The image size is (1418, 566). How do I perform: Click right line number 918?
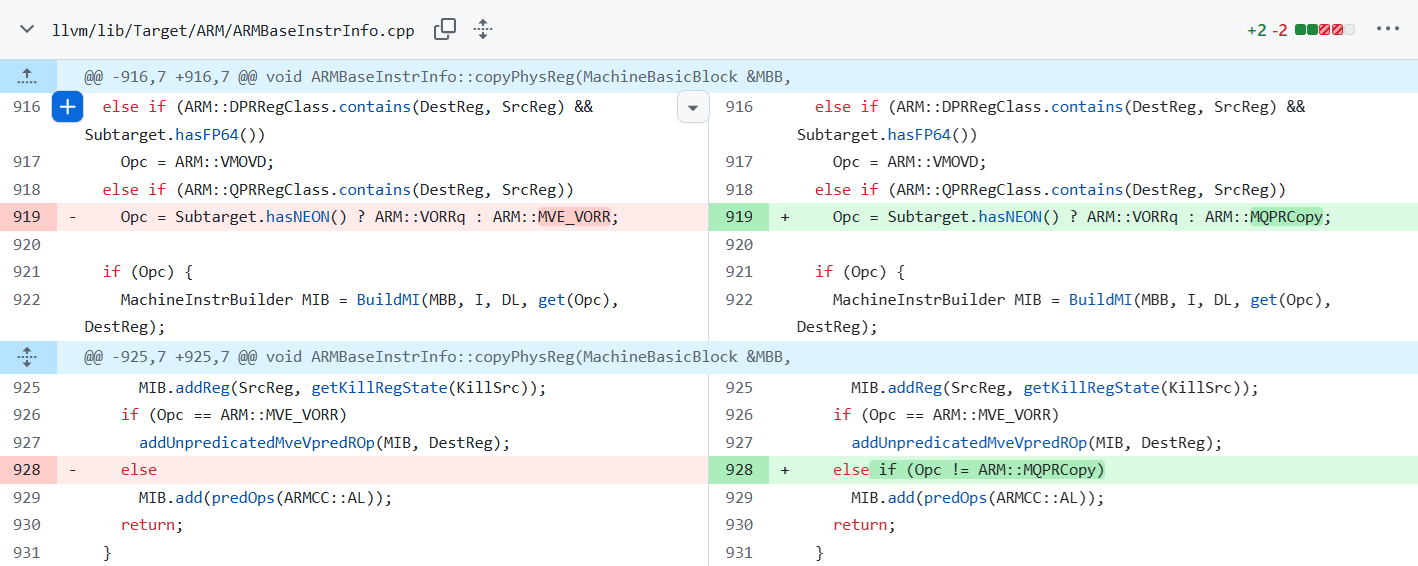tap(739, 189)
